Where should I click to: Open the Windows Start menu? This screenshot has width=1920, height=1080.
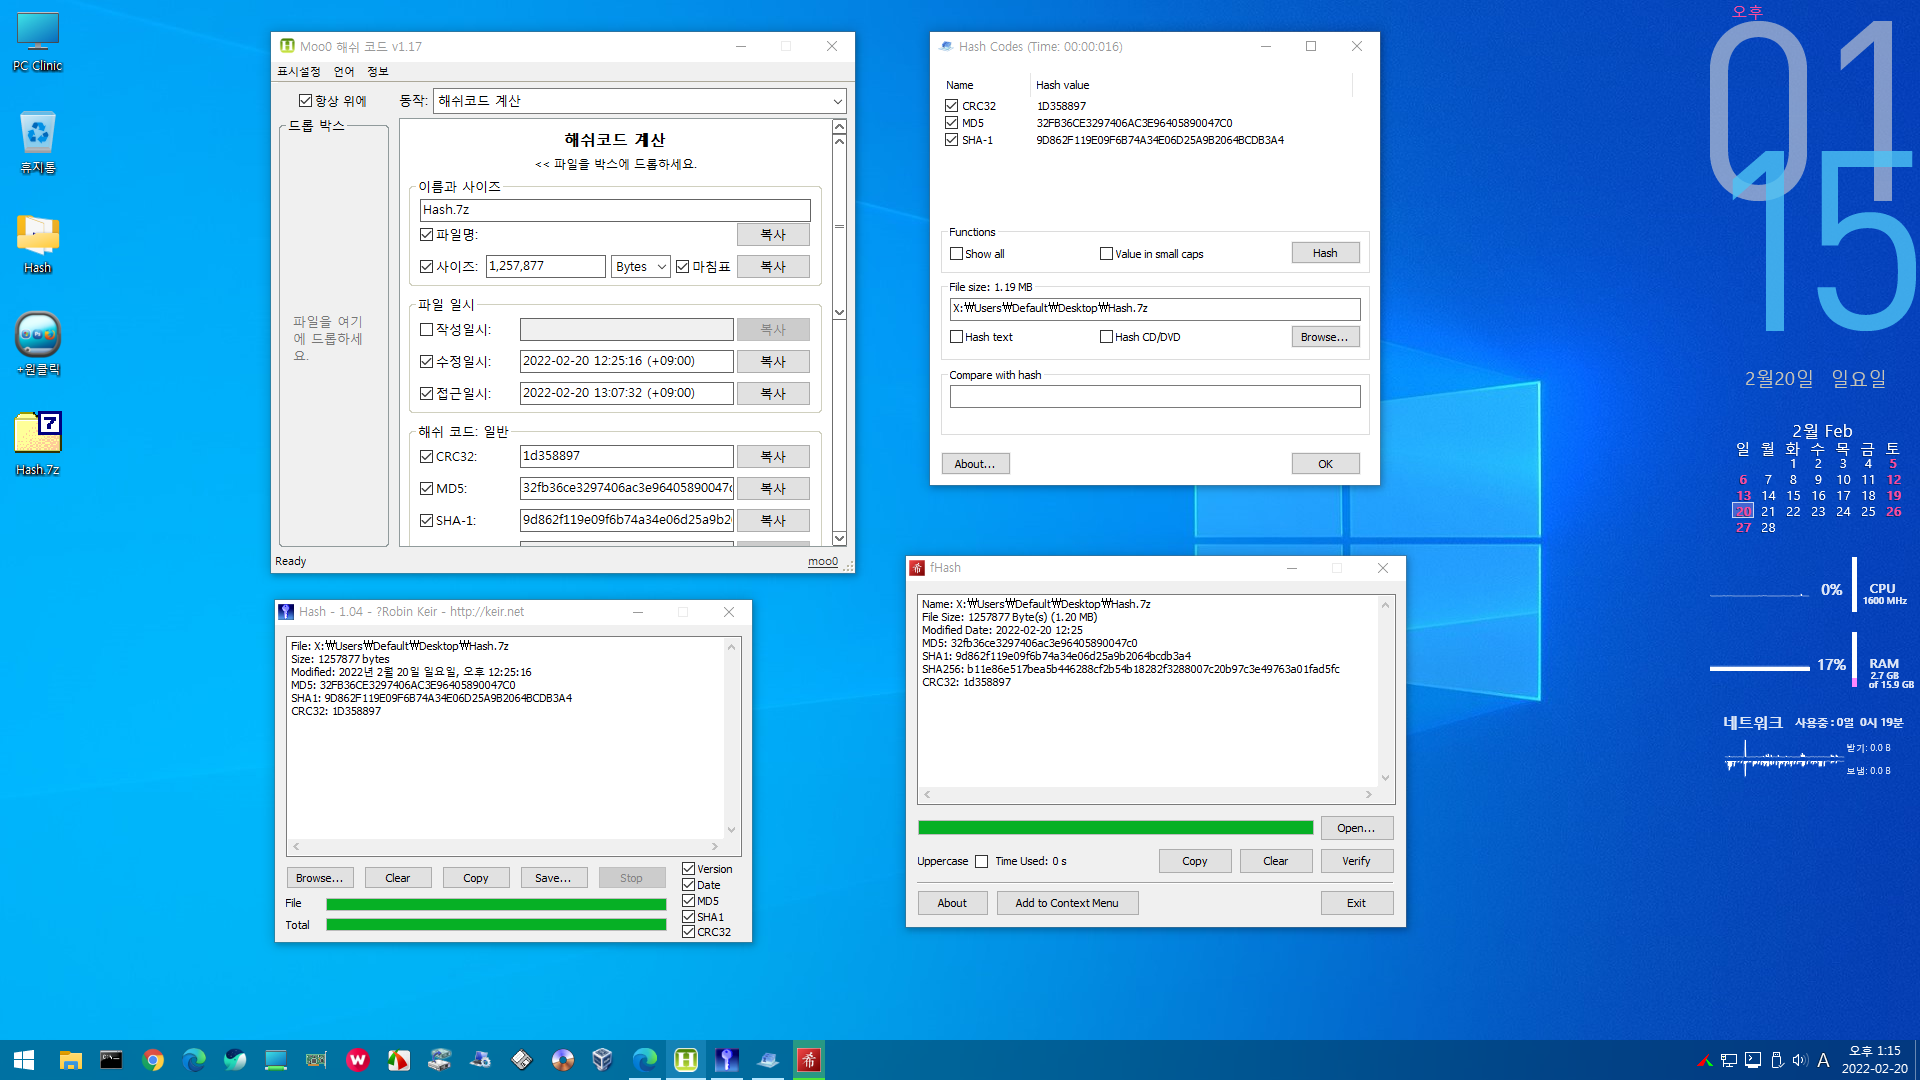pyautogui.click(x=24, y=1060)
